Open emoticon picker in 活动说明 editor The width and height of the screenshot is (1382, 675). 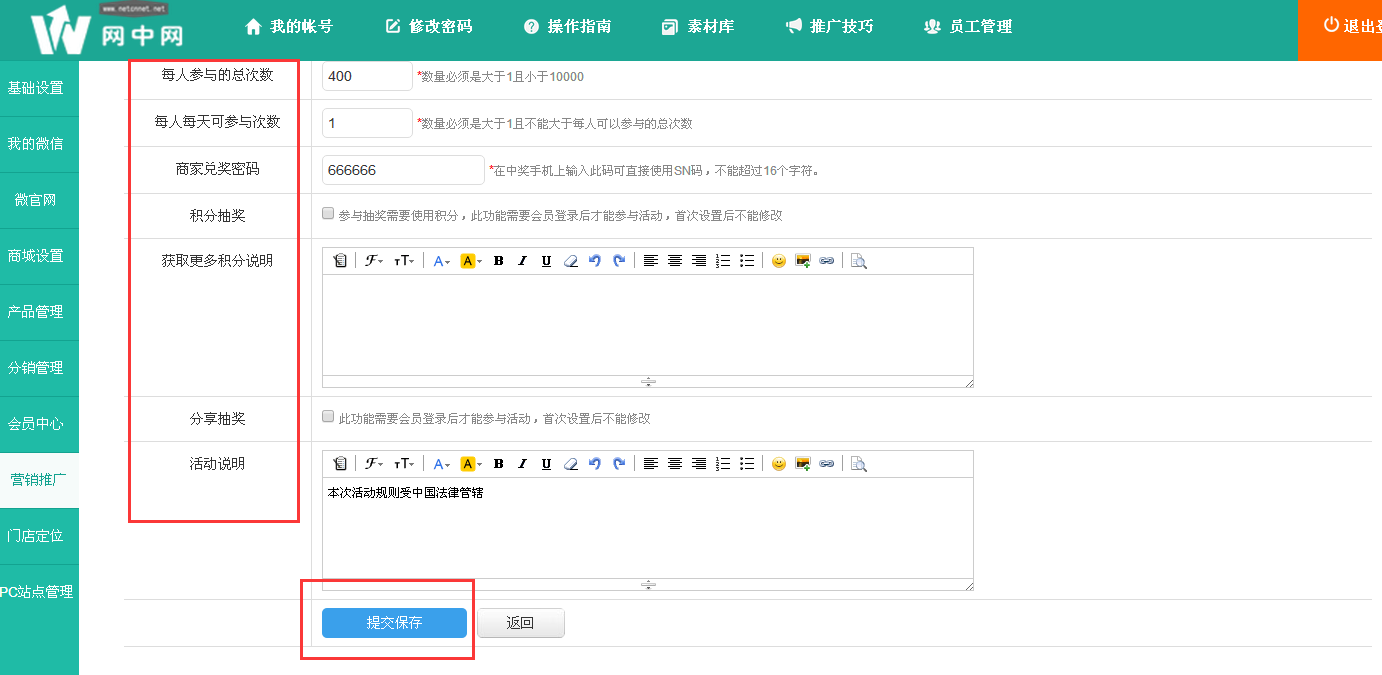(779, 464)
